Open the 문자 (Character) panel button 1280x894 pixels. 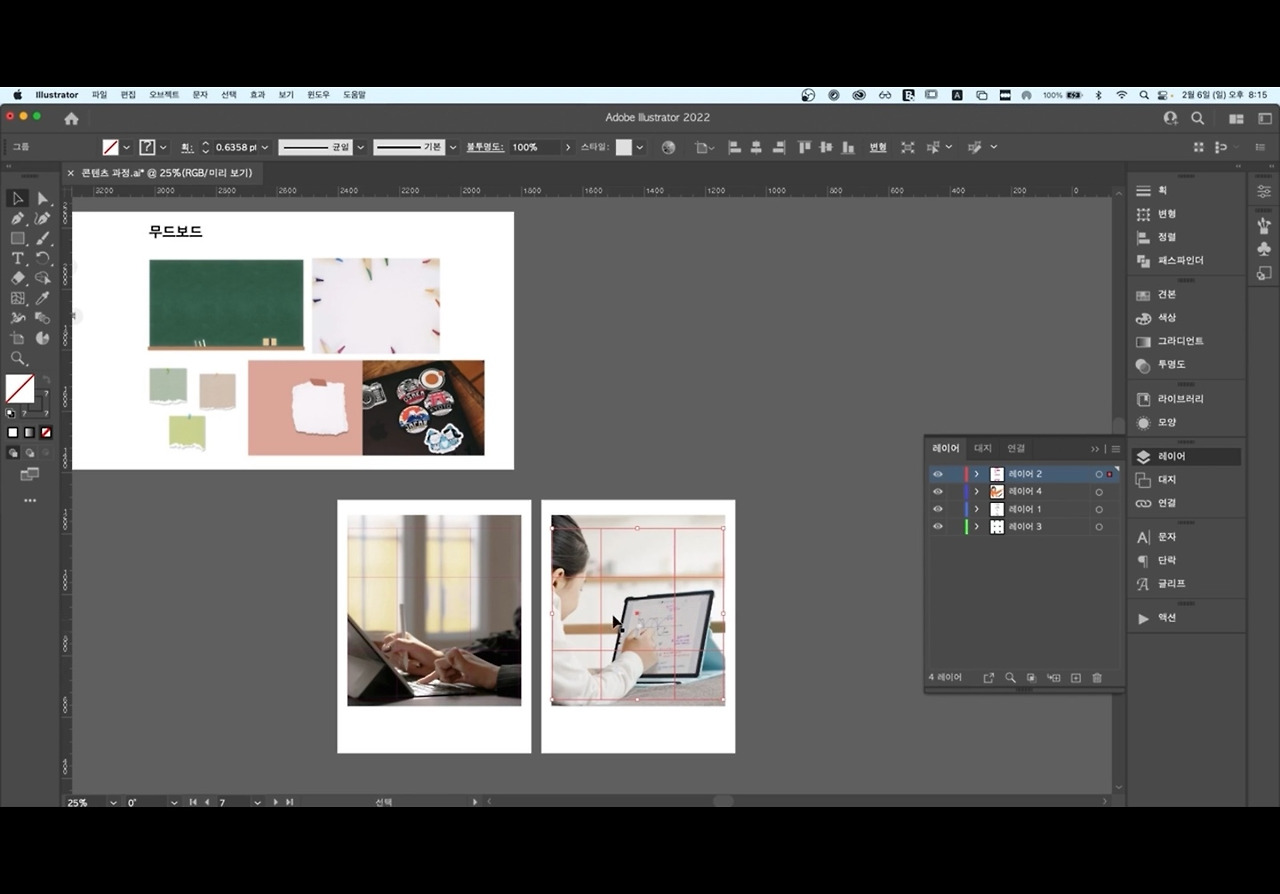[1166, 538]
